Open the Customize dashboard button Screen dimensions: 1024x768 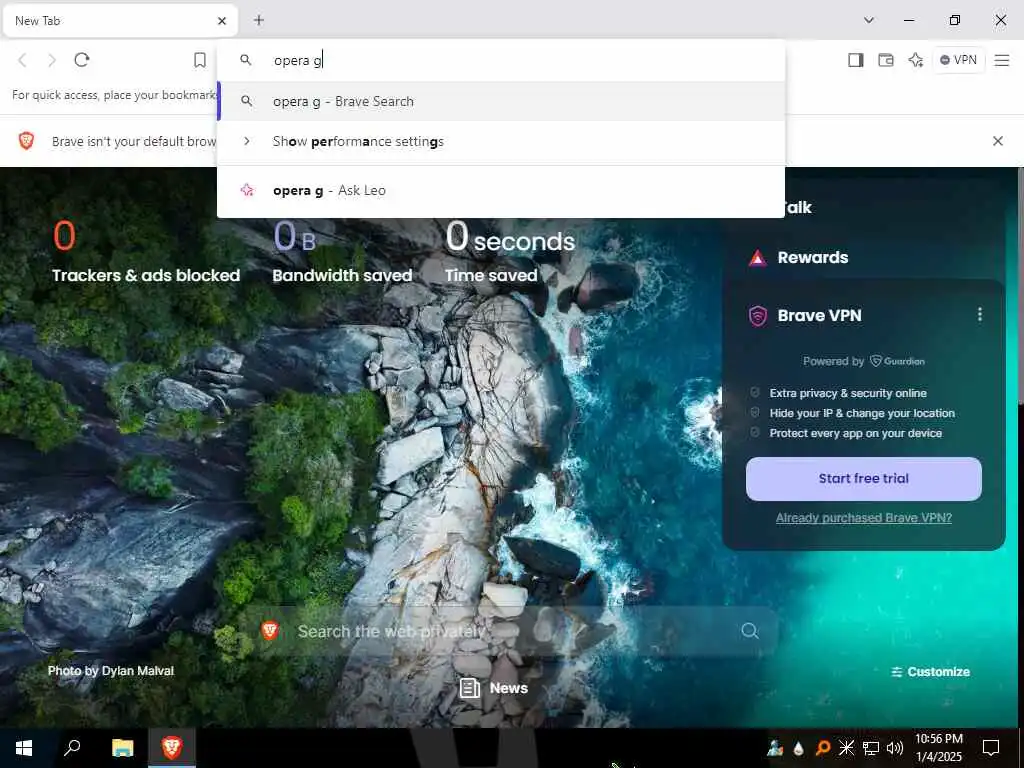(x=931, y=671)
